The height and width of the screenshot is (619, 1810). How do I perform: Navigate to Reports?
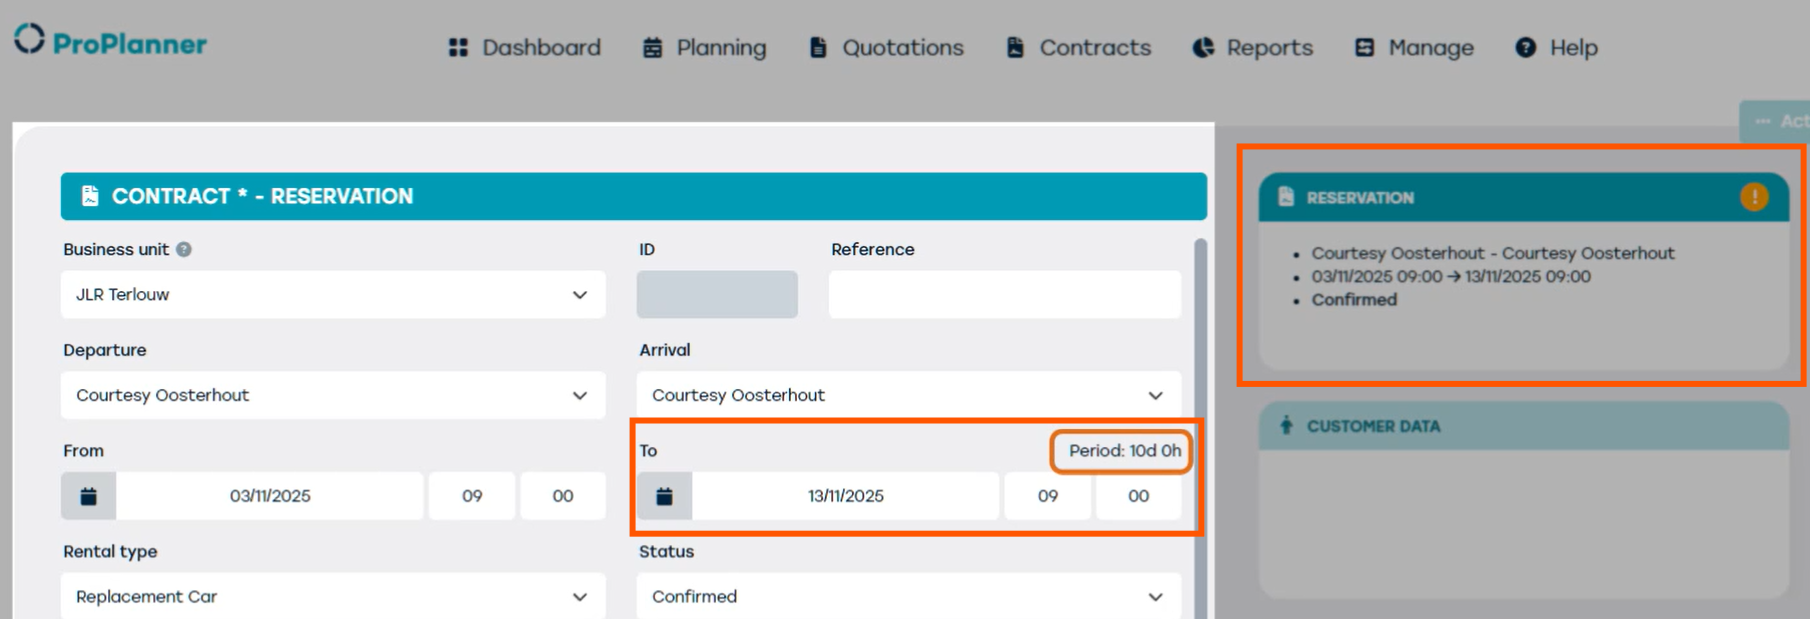1253,47
